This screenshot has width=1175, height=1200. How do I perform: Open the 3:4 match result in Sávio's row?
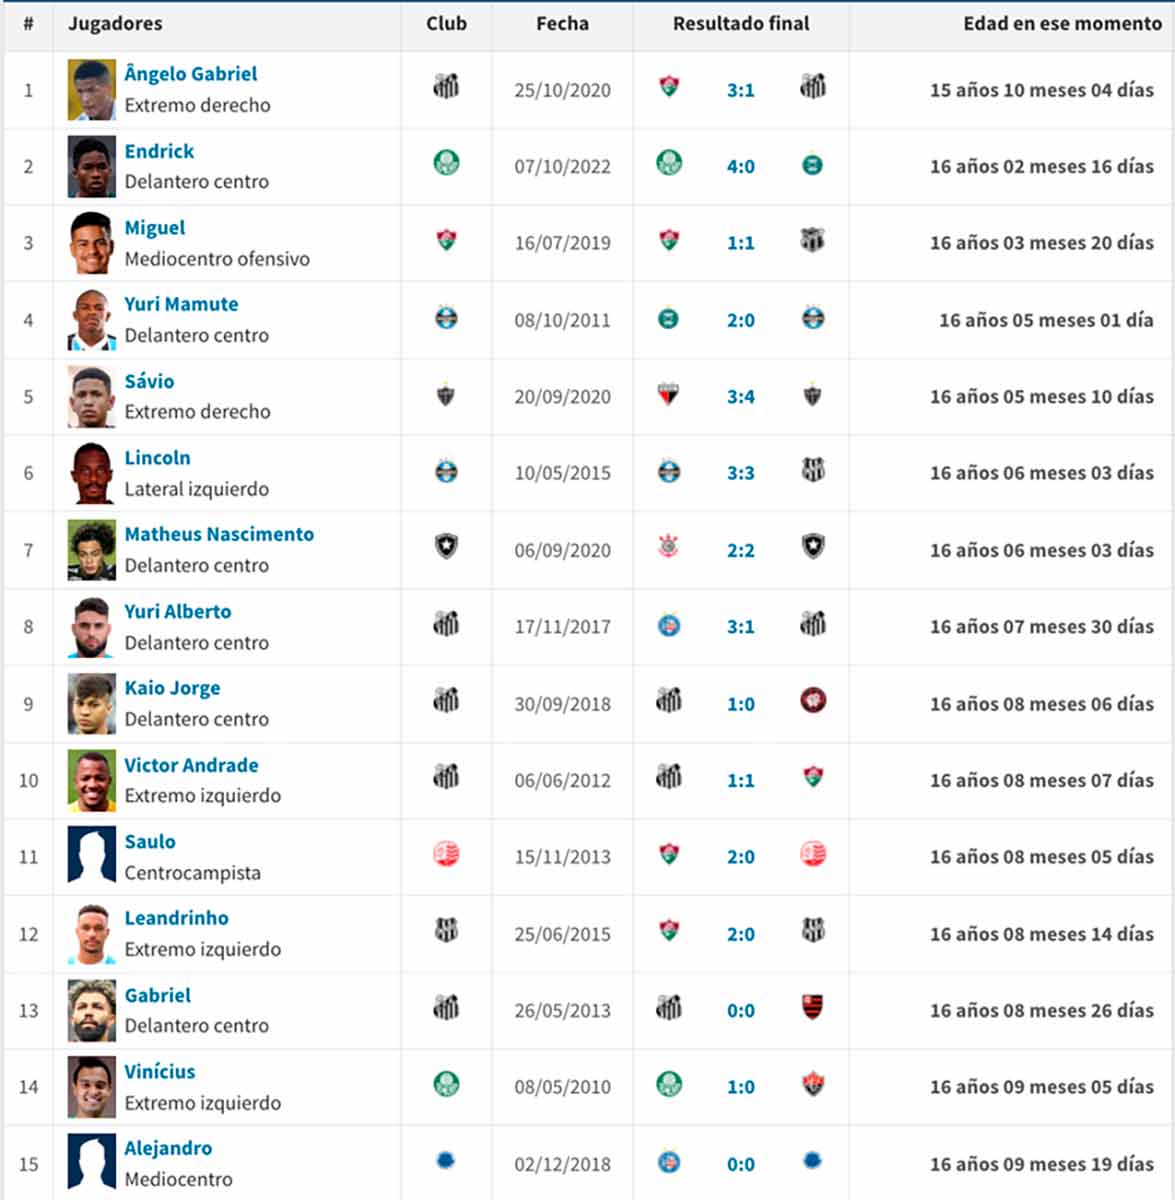pyautogui.click(x=740, y=397)
